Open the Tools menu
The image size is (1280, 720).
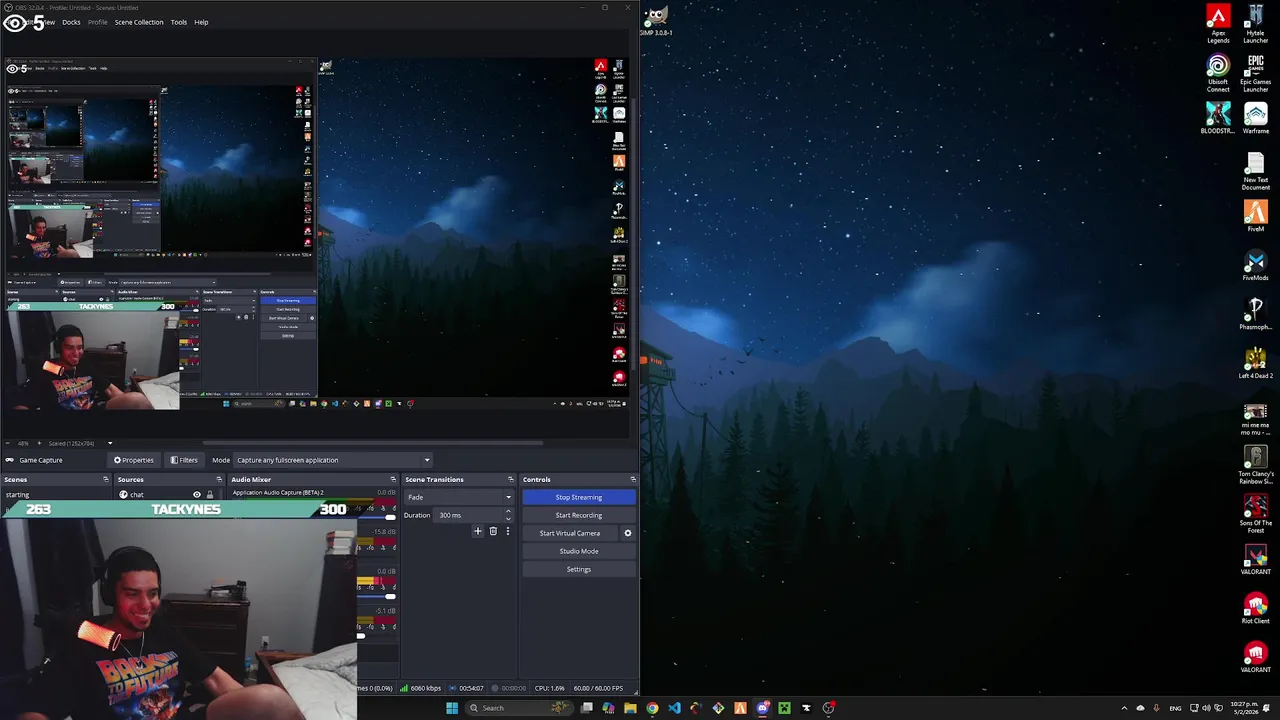click(178, 22)
